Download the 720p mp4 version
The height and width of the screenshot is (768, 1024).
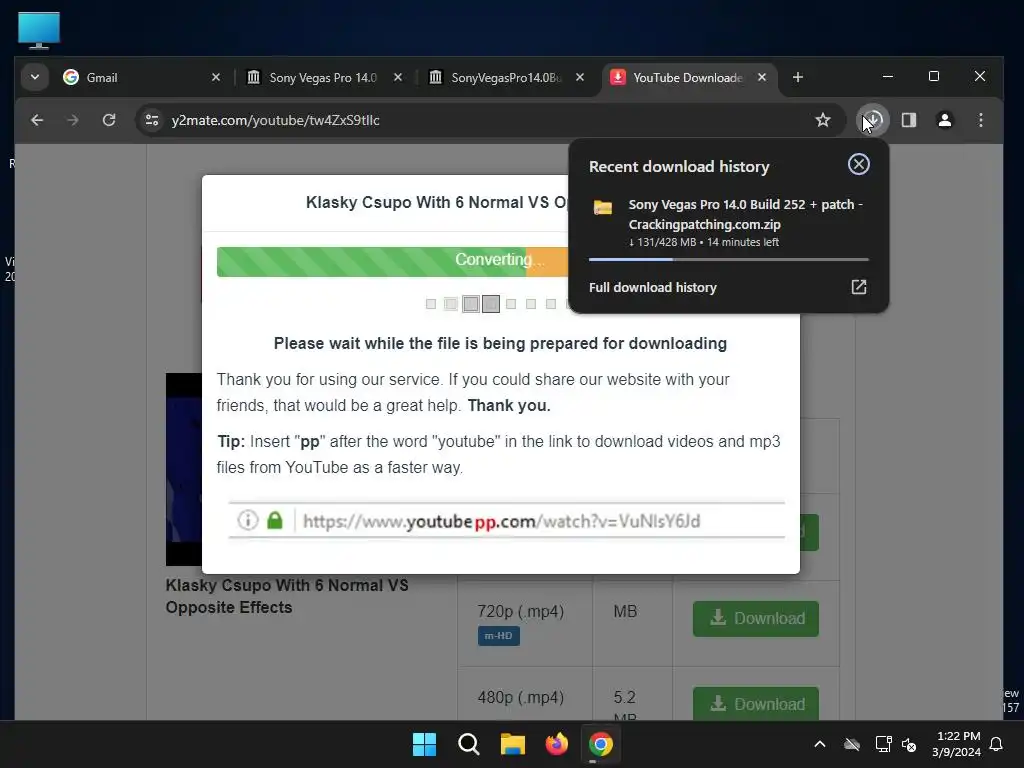pos(756,618)
